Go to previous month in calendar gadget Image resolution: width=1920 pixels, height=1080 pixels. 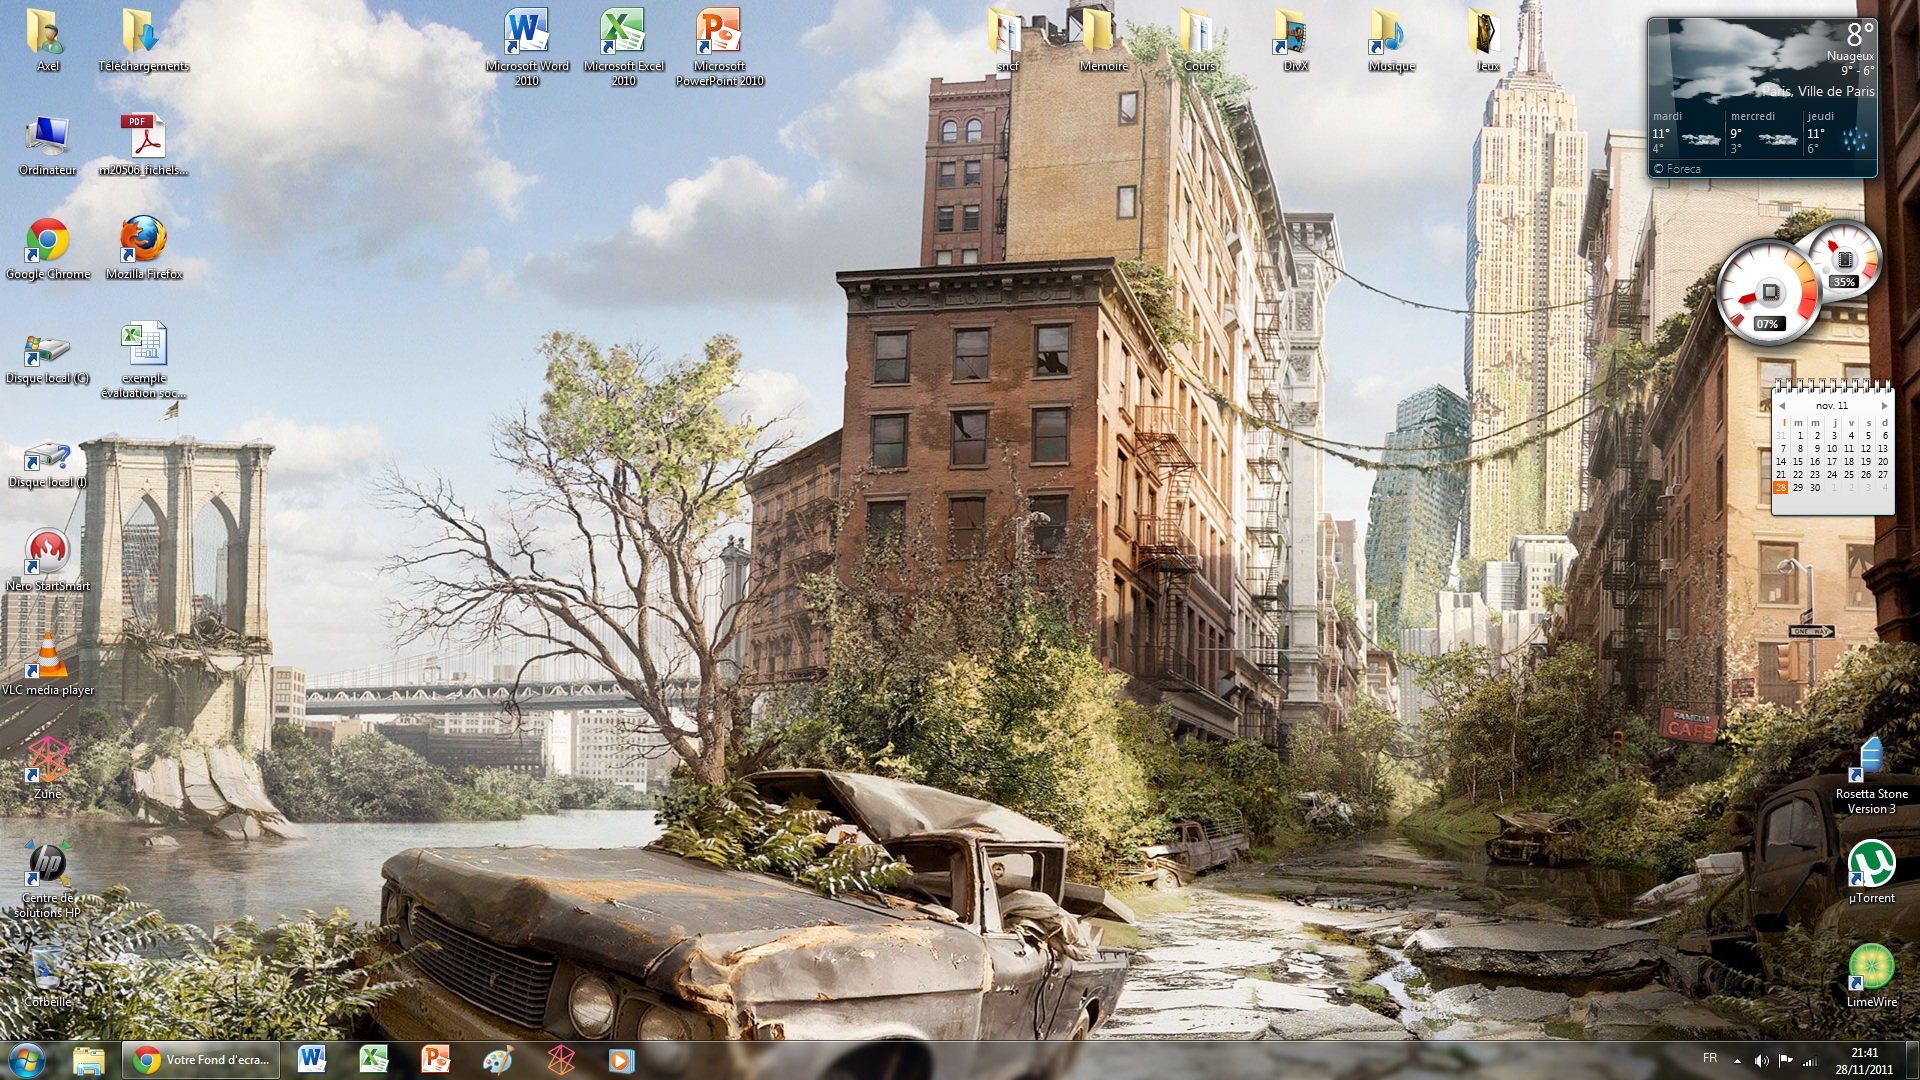pyautogui.click(x=1782, y=406)
